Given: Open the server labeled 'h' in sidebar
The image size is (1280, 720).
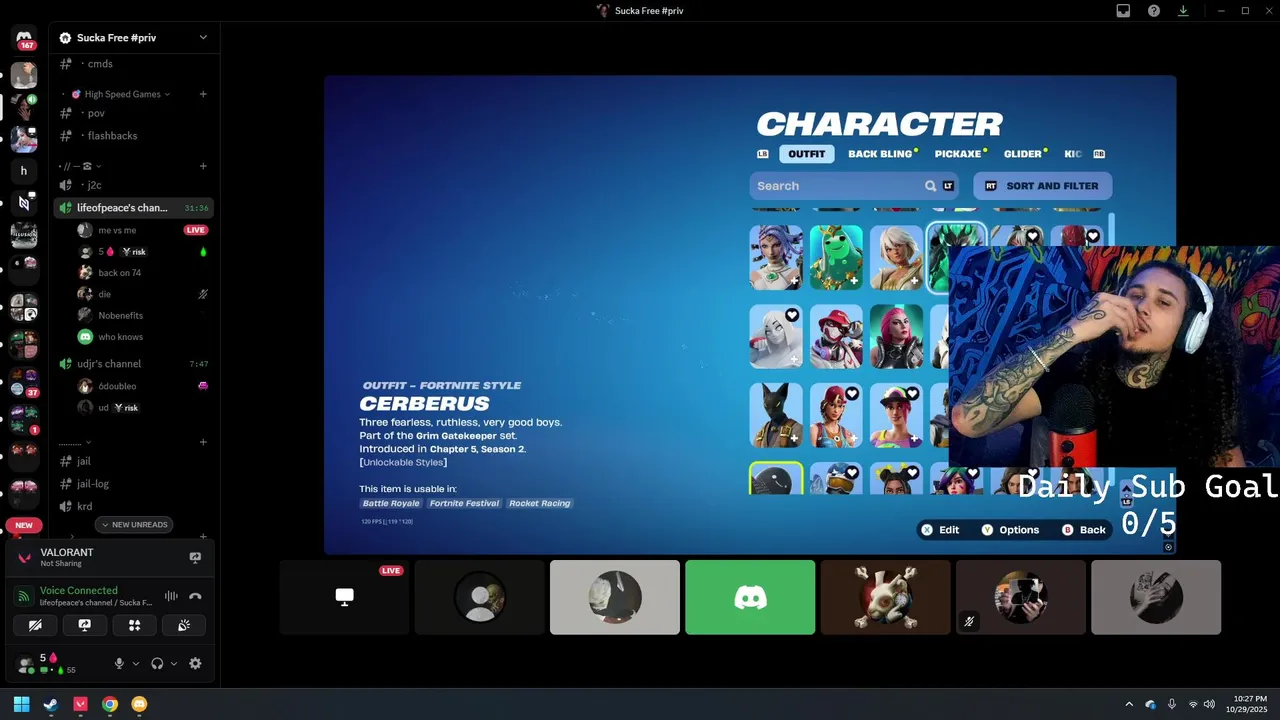Looking at the screenshot, I should (24, 171).
